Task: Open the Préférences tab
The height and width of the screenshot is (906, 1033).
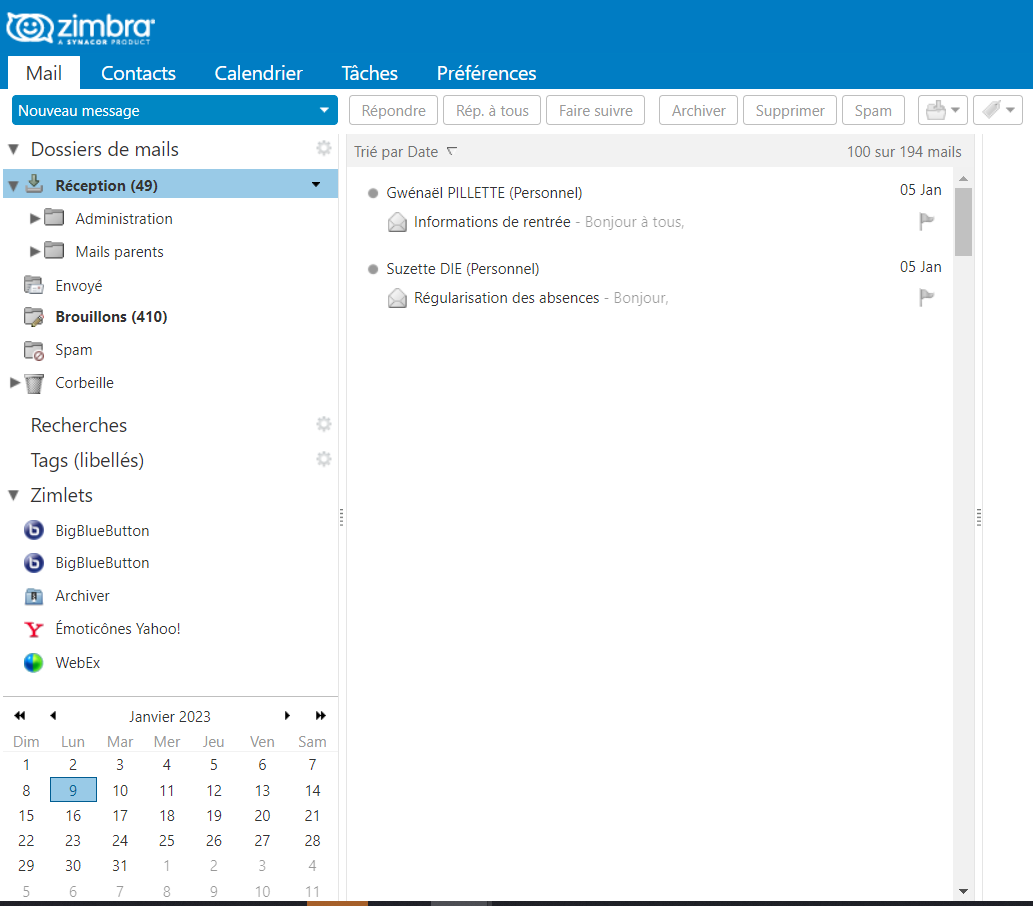Action: (486, 73)
